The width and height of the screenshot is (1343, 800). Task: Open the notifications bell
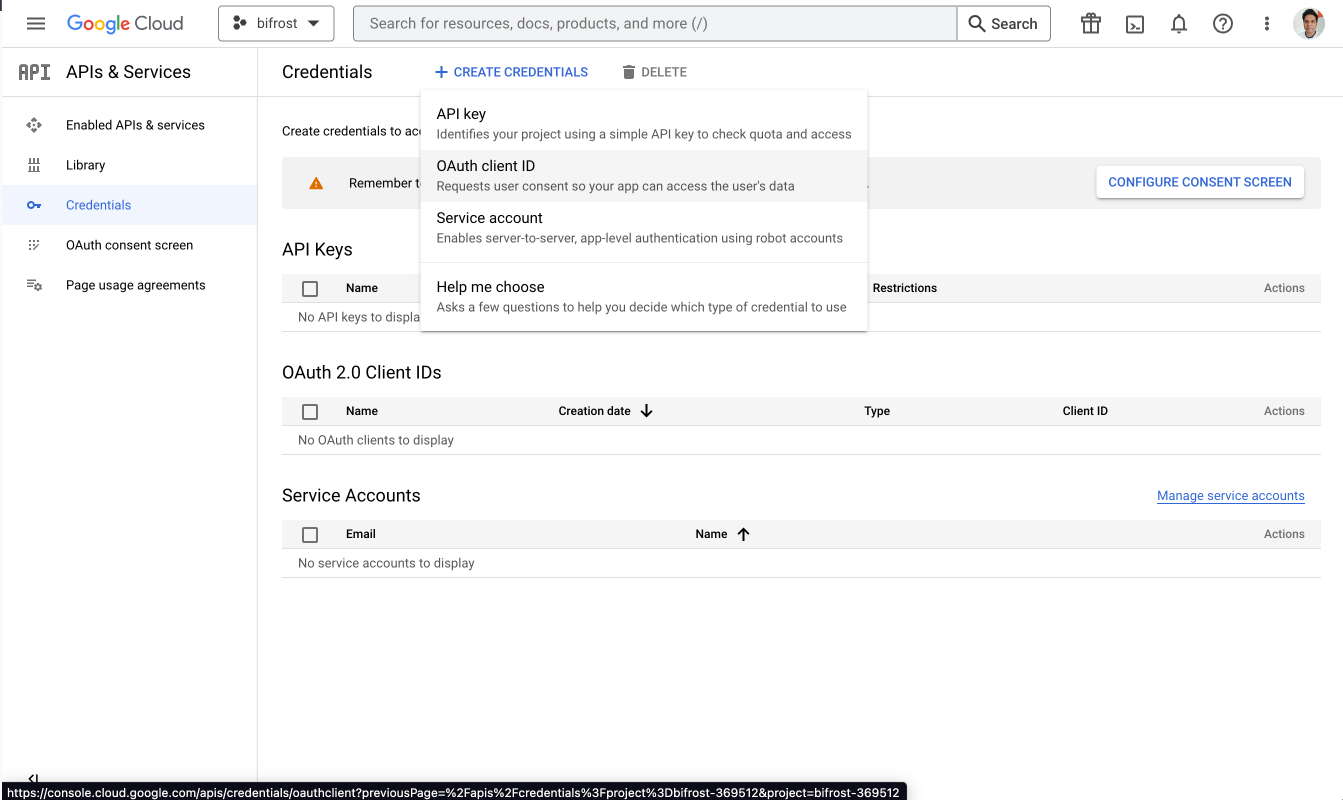coord(1179,23)
